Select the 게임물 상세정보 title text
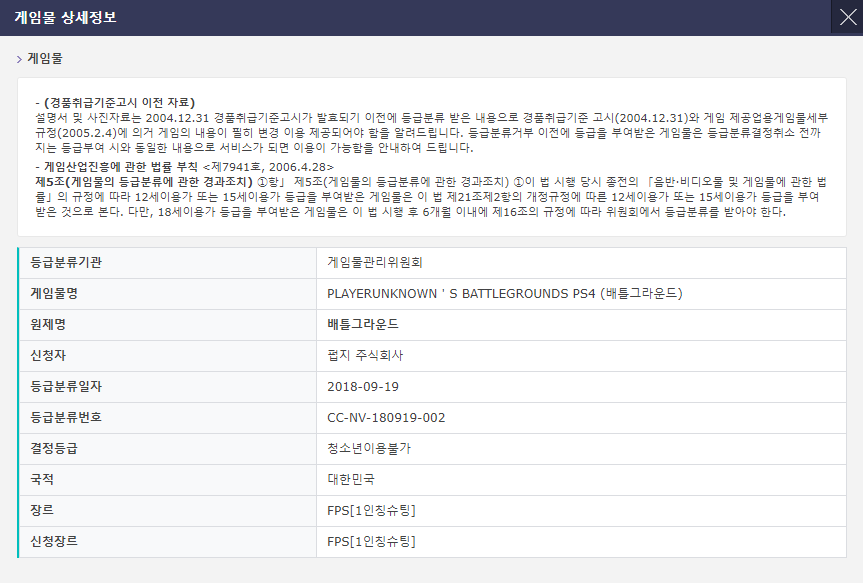Screen dimensions: 863x583 point(65,17)
